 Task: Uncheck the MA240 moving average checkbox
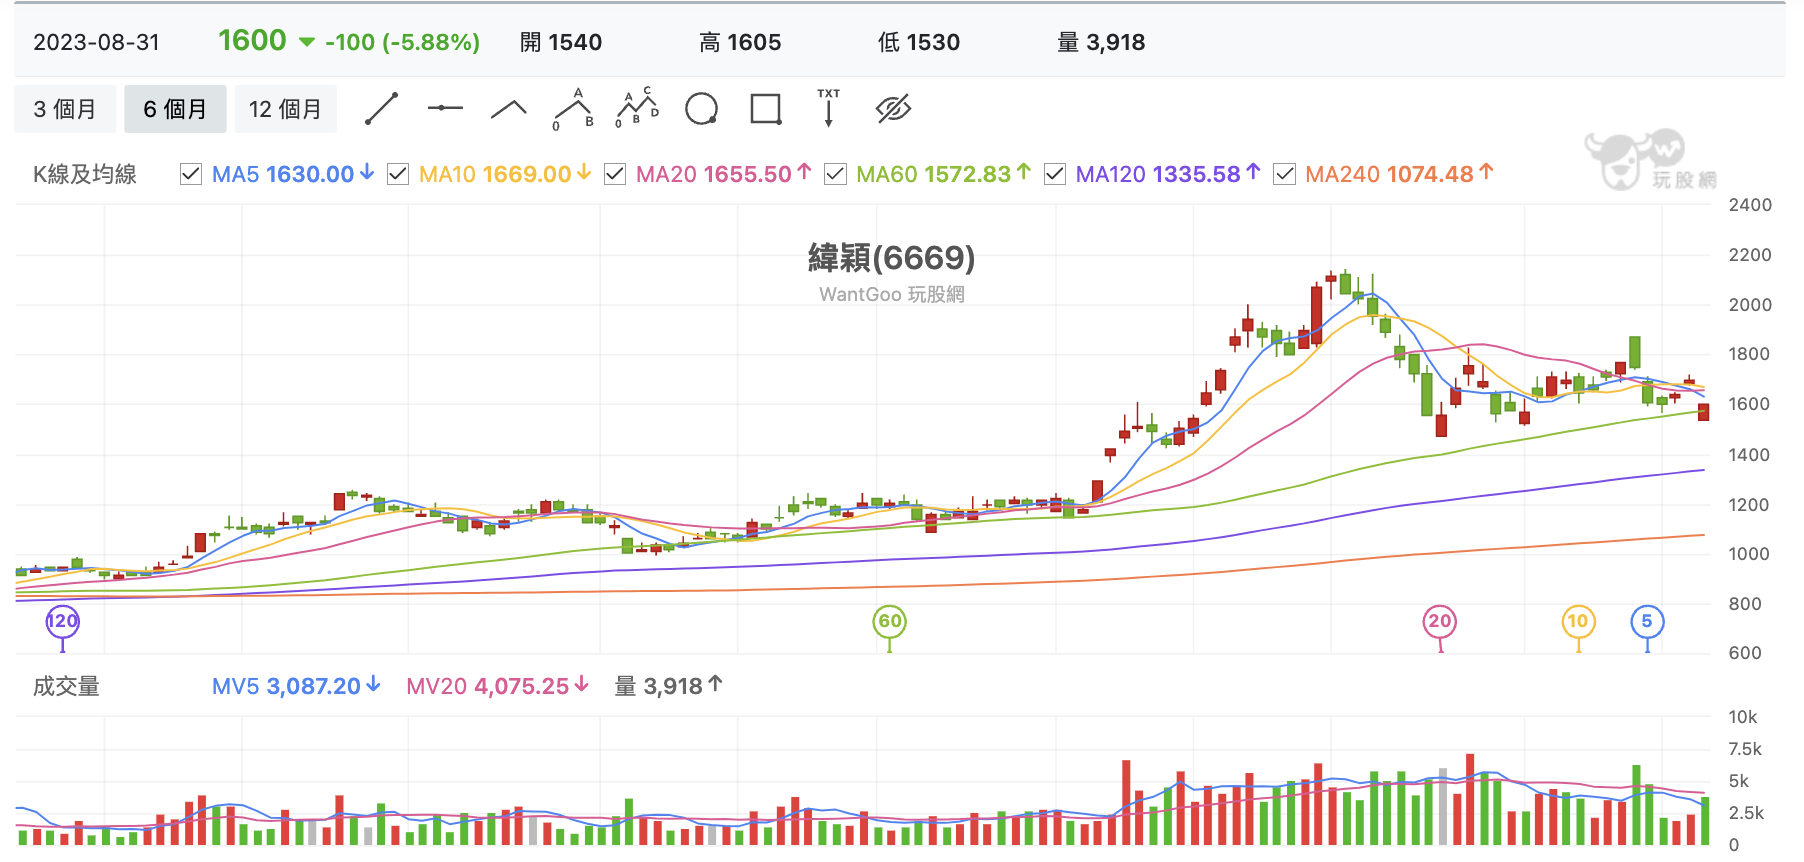(1284, 174)
